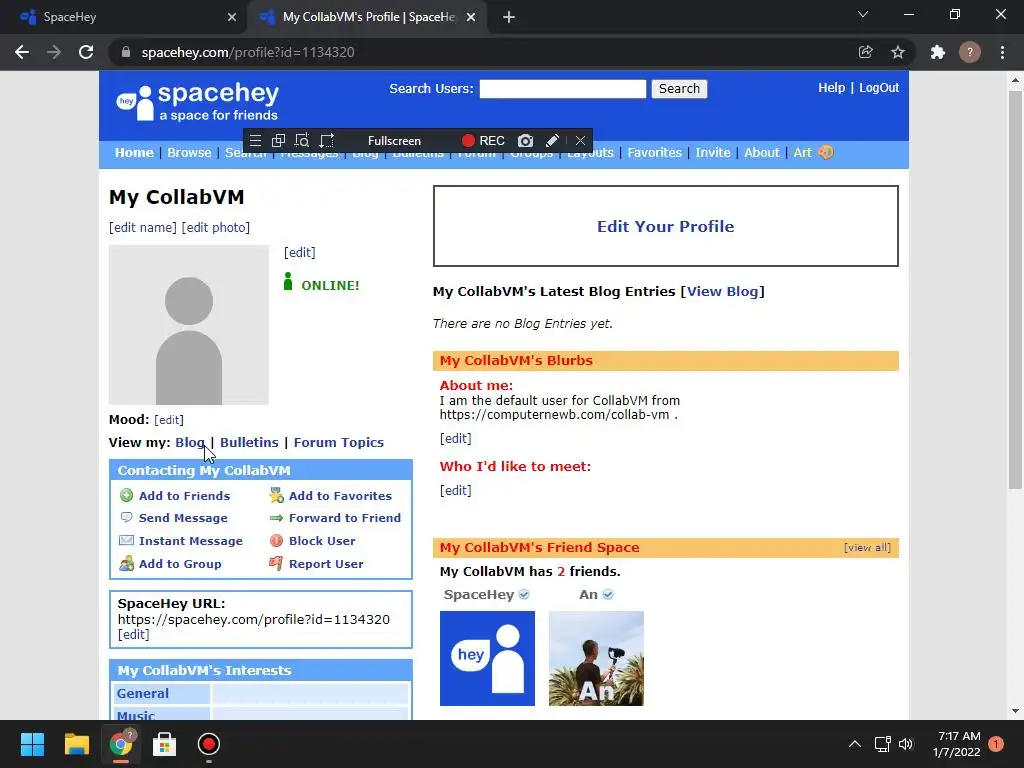Open Home in the navigation bar
This screenshot has height=768, width=1024.
(x=134, y=152)
